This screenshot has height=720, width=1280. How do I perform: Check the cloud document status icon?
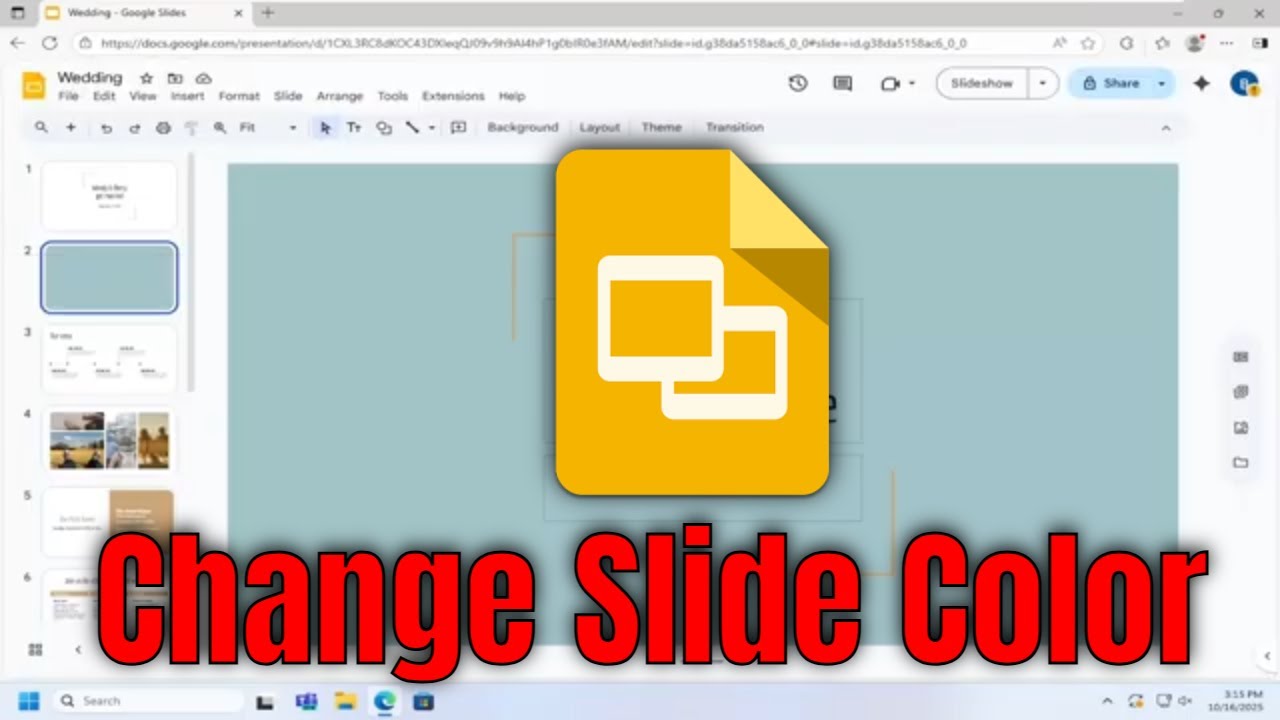point(204,78)
